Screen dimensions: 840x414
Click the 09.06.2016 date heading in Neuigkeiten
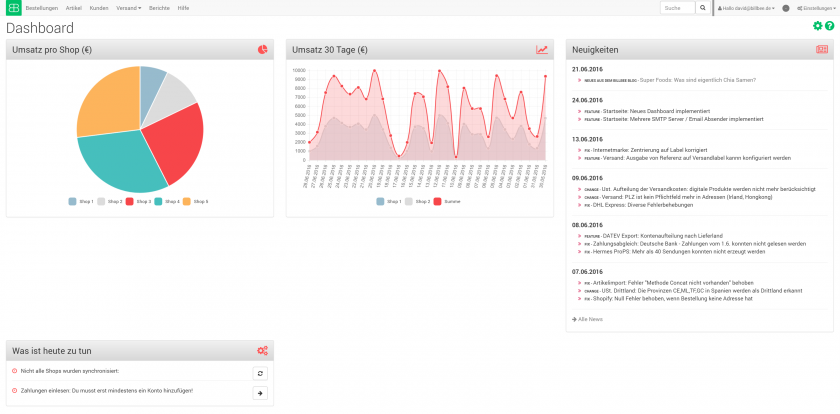coord(588,178)
